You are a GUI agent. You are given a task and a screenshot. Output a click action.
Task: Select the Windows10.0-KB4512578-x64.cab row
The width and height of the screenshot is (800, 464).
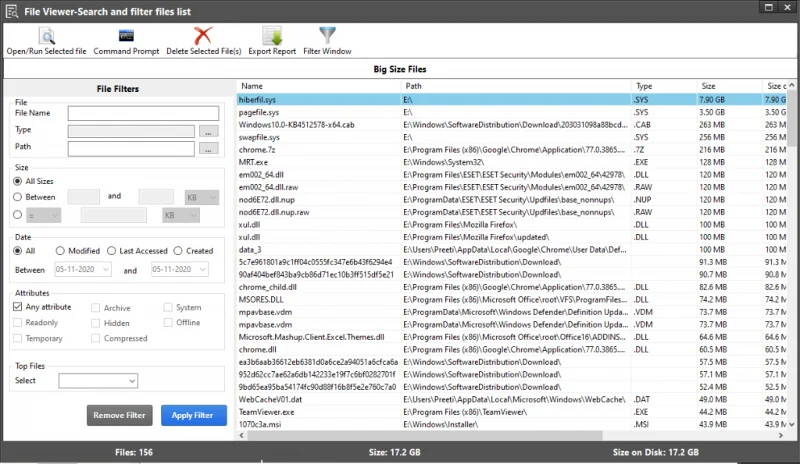(512, 125)
